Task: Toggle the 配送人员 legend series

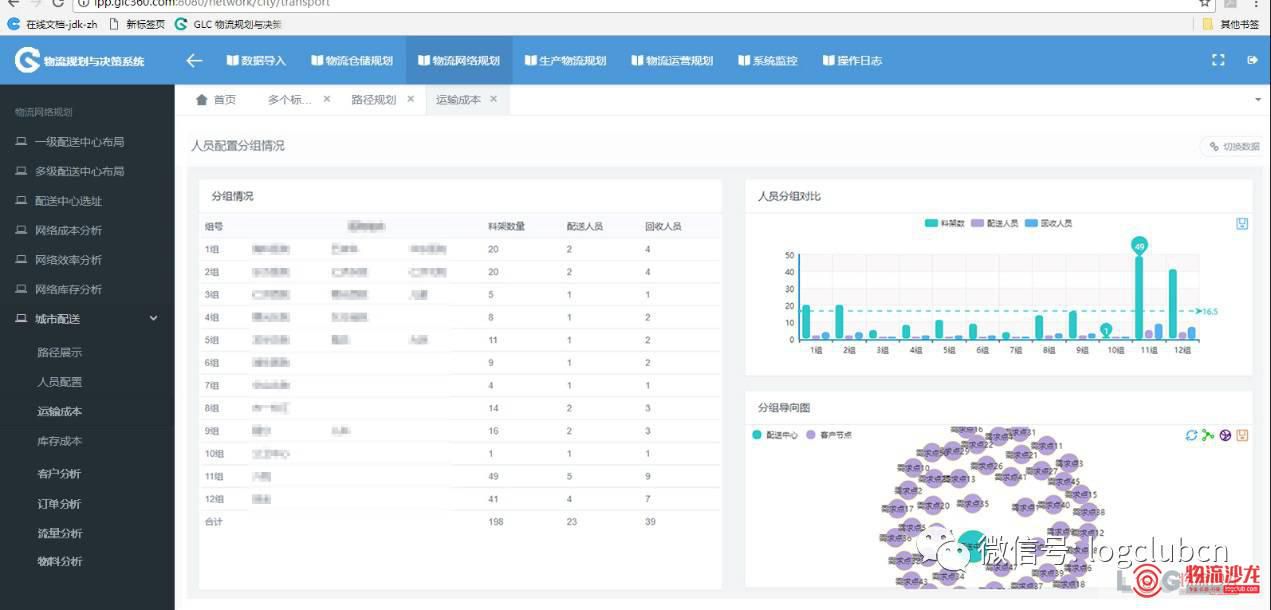Action: [x=994, y=223]
